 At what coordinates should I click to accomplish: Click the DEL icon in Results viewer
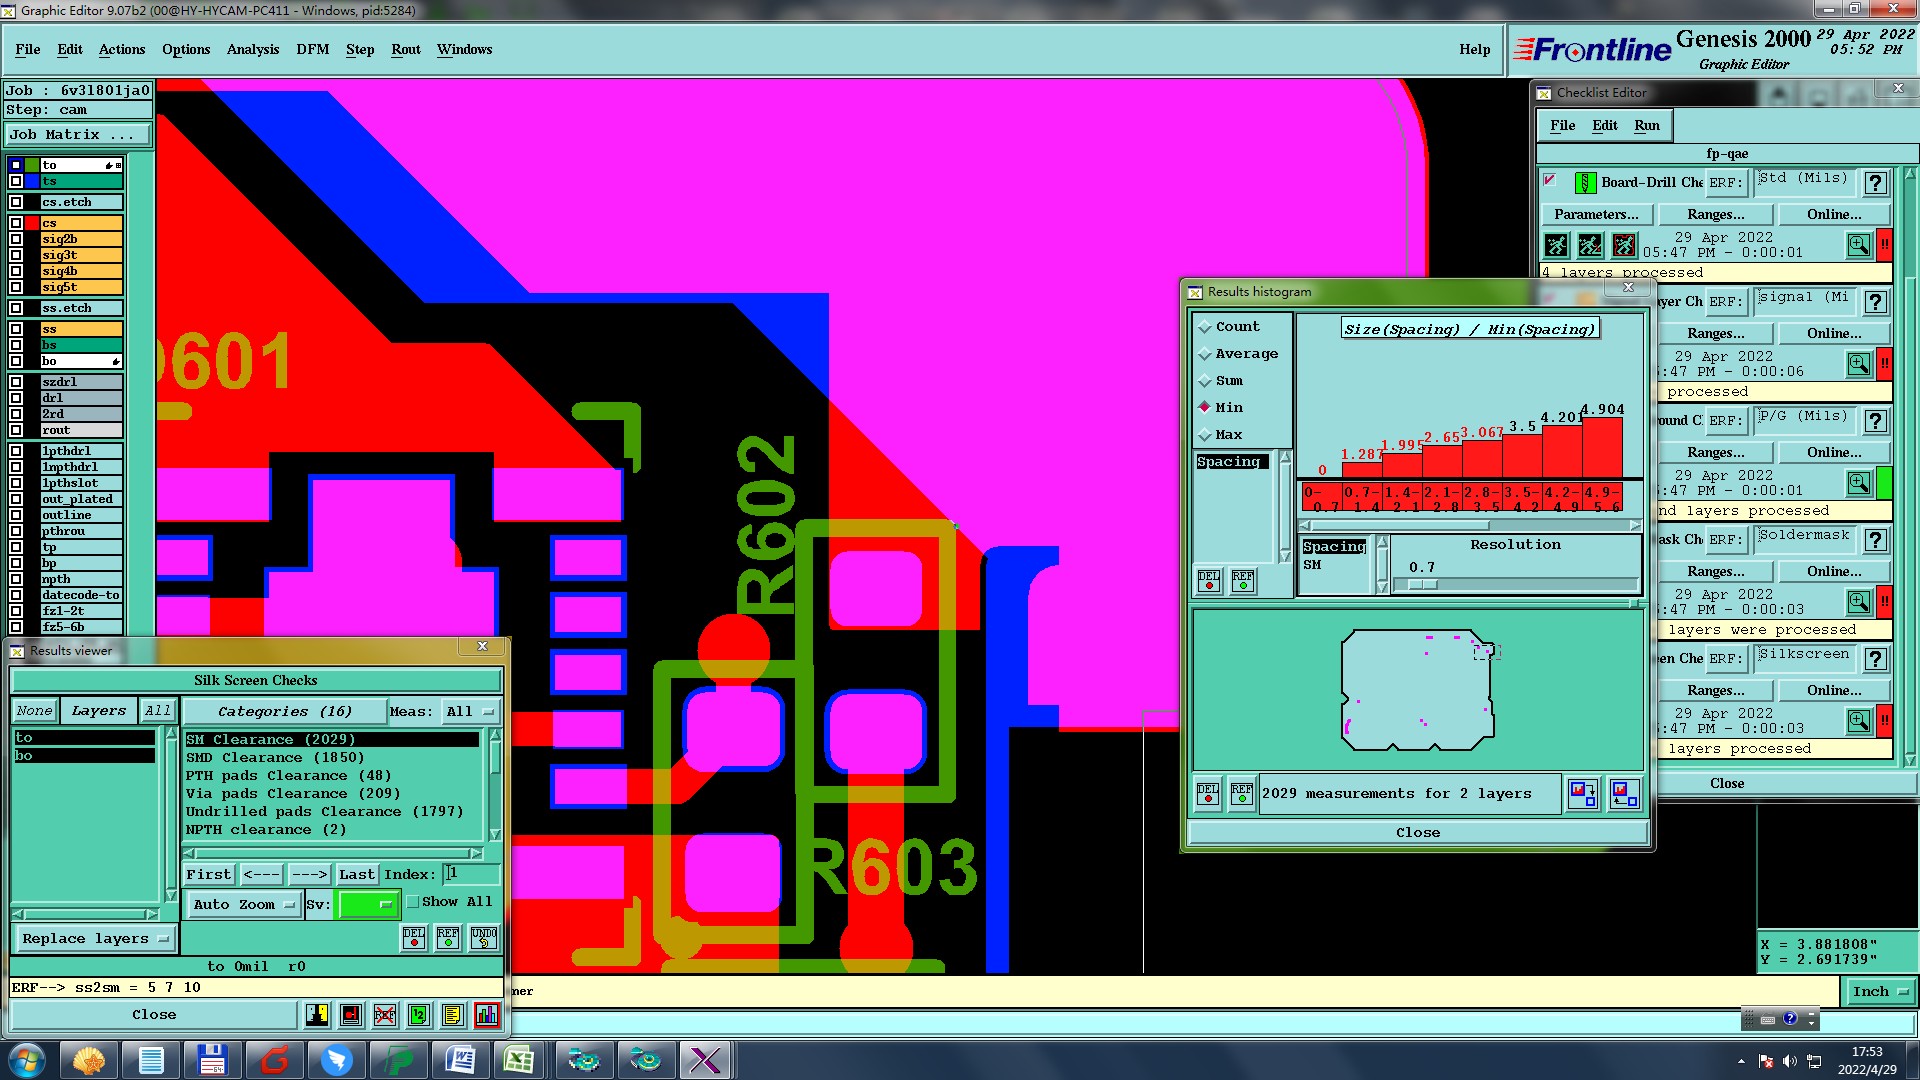coord(414,938)
